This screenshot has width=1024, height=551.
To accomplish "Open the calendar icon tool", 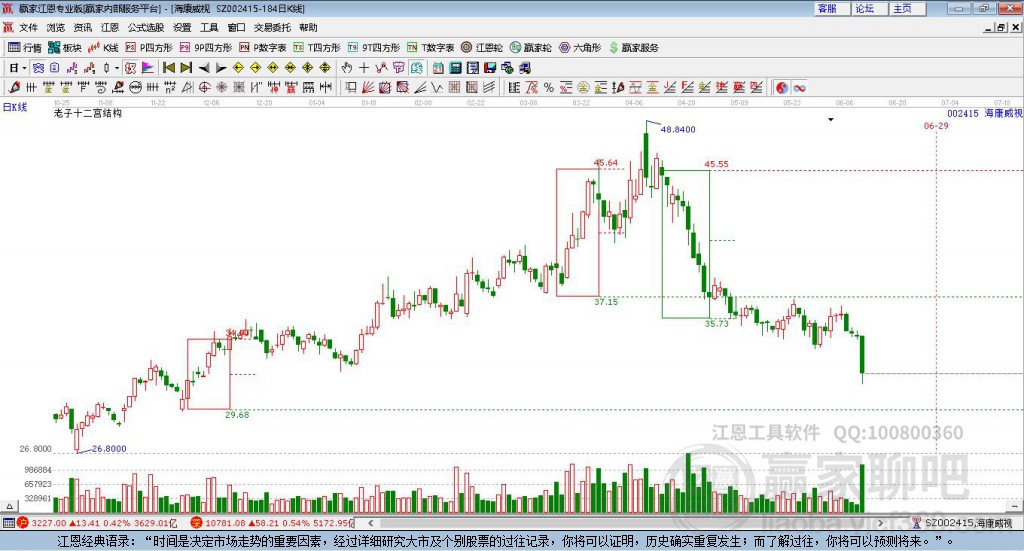I will click(x=438, y=68).
